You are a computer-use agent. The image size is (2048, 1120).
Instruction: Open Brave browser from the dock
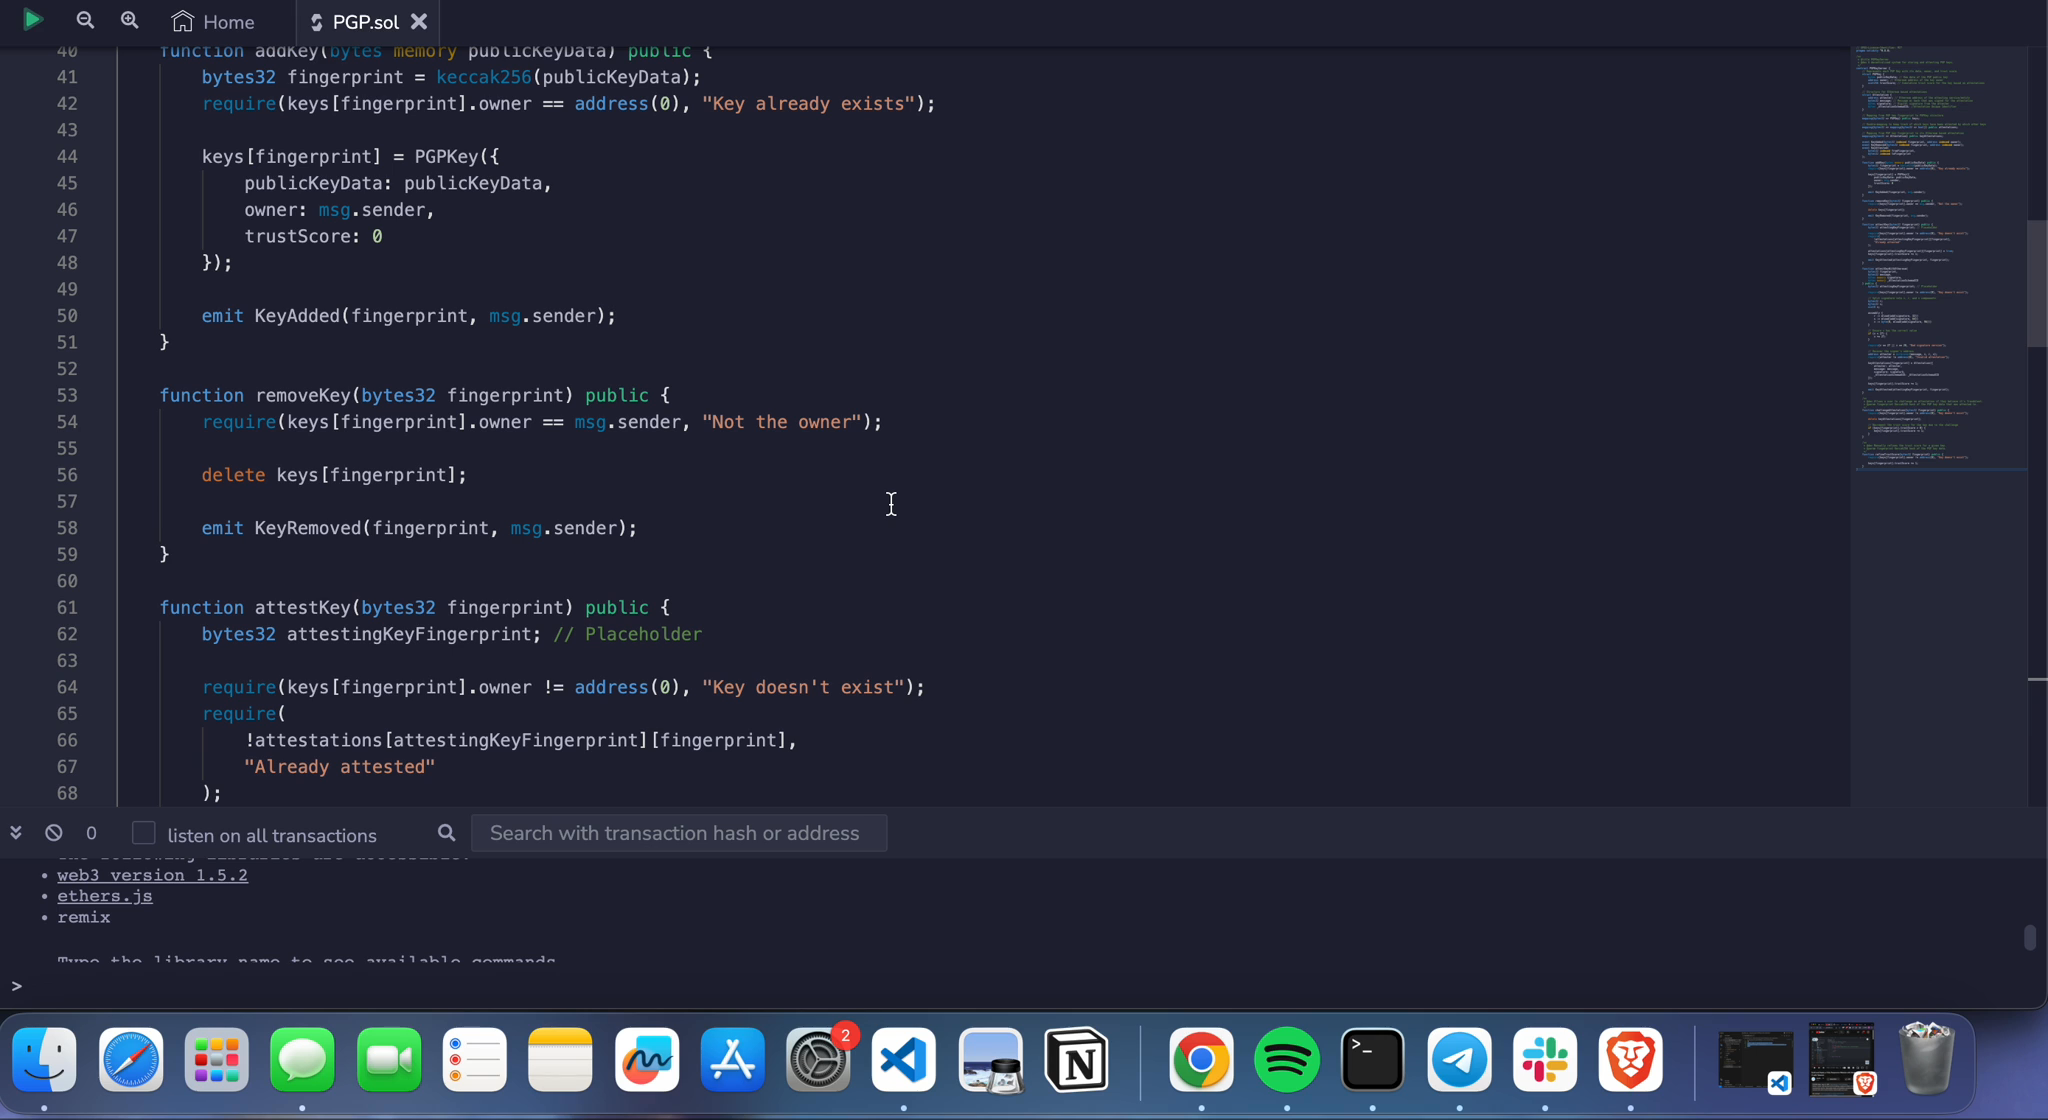point(1631,1060)
